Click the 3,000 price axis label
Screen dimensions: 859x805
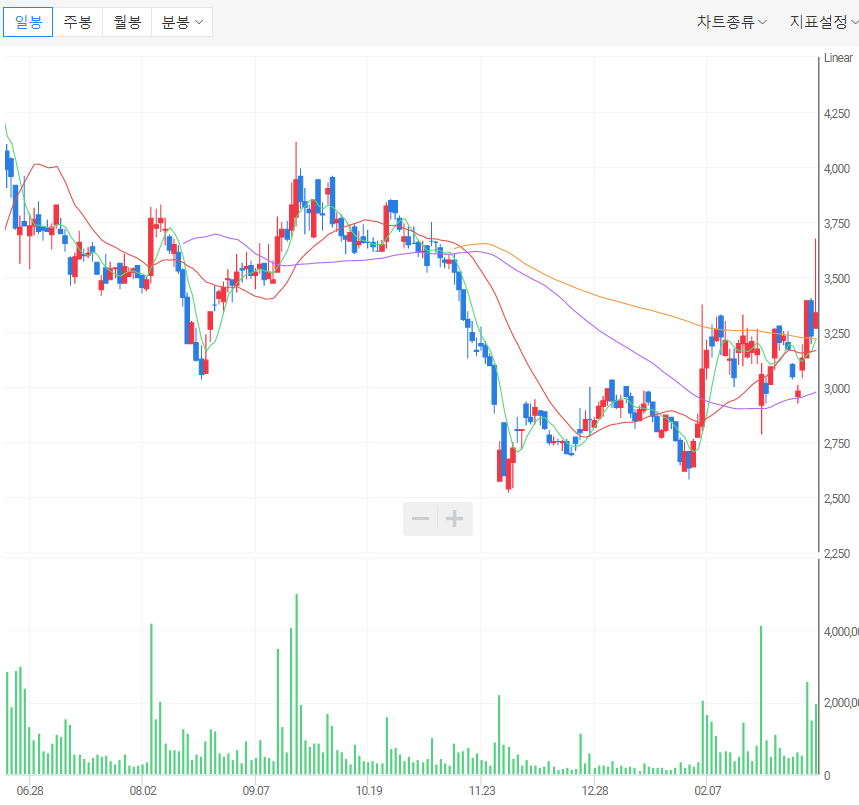(x=837, y=389)
